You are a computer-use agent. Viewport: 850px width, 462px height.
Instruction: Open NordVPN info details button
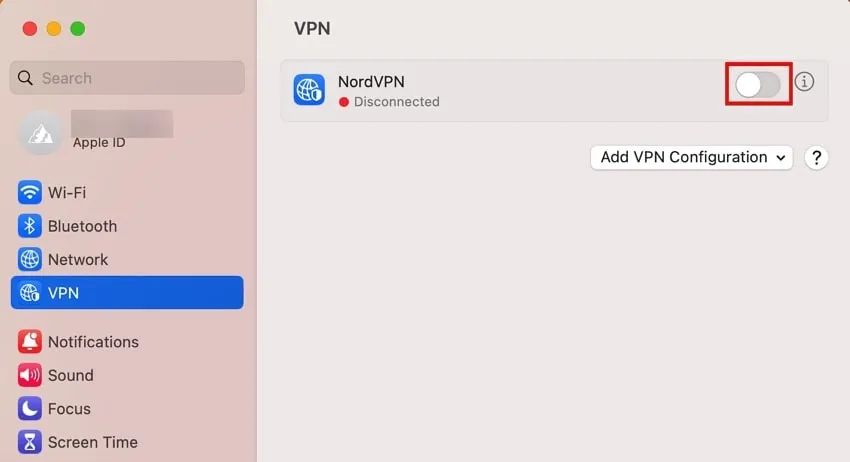point(804,82)
